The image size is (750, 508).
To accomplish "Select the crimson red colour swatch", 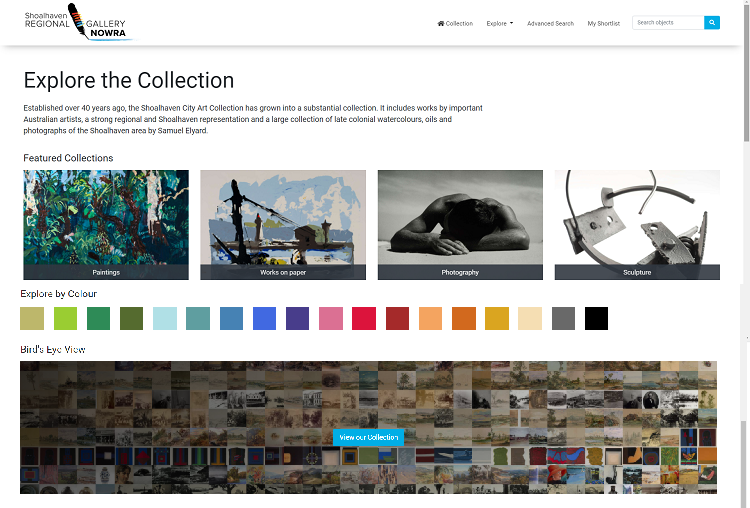I will click(x=364, y=319).
